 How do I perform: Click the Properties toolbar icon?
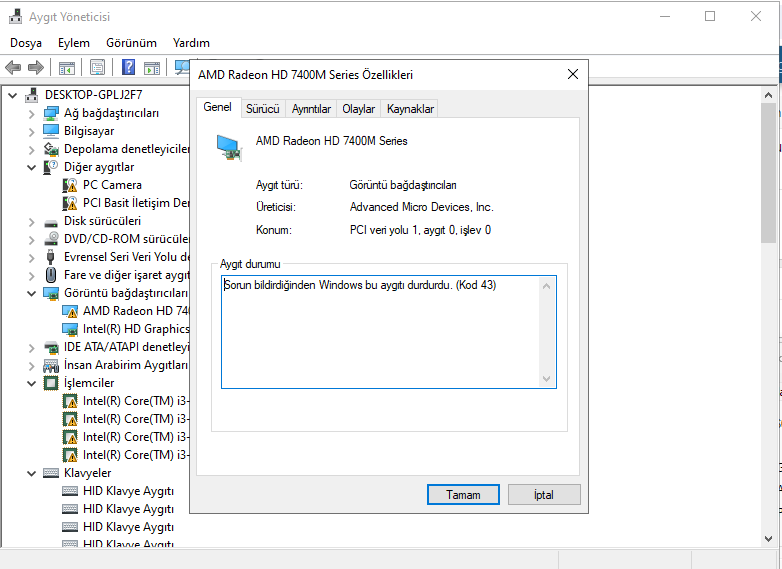[97, 67]
